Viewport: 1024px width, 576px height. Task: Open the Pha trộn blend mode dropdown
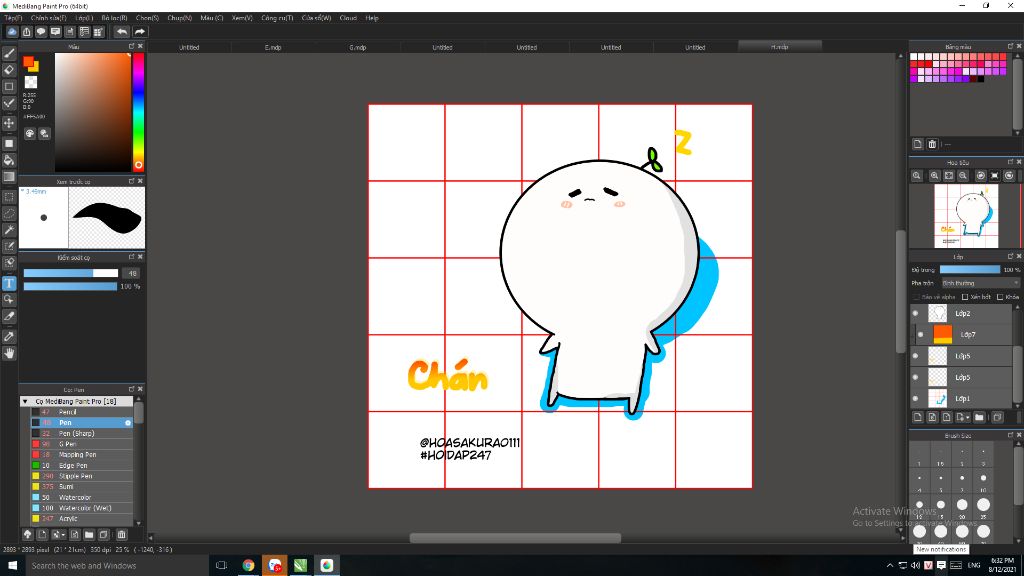(979, 283)
